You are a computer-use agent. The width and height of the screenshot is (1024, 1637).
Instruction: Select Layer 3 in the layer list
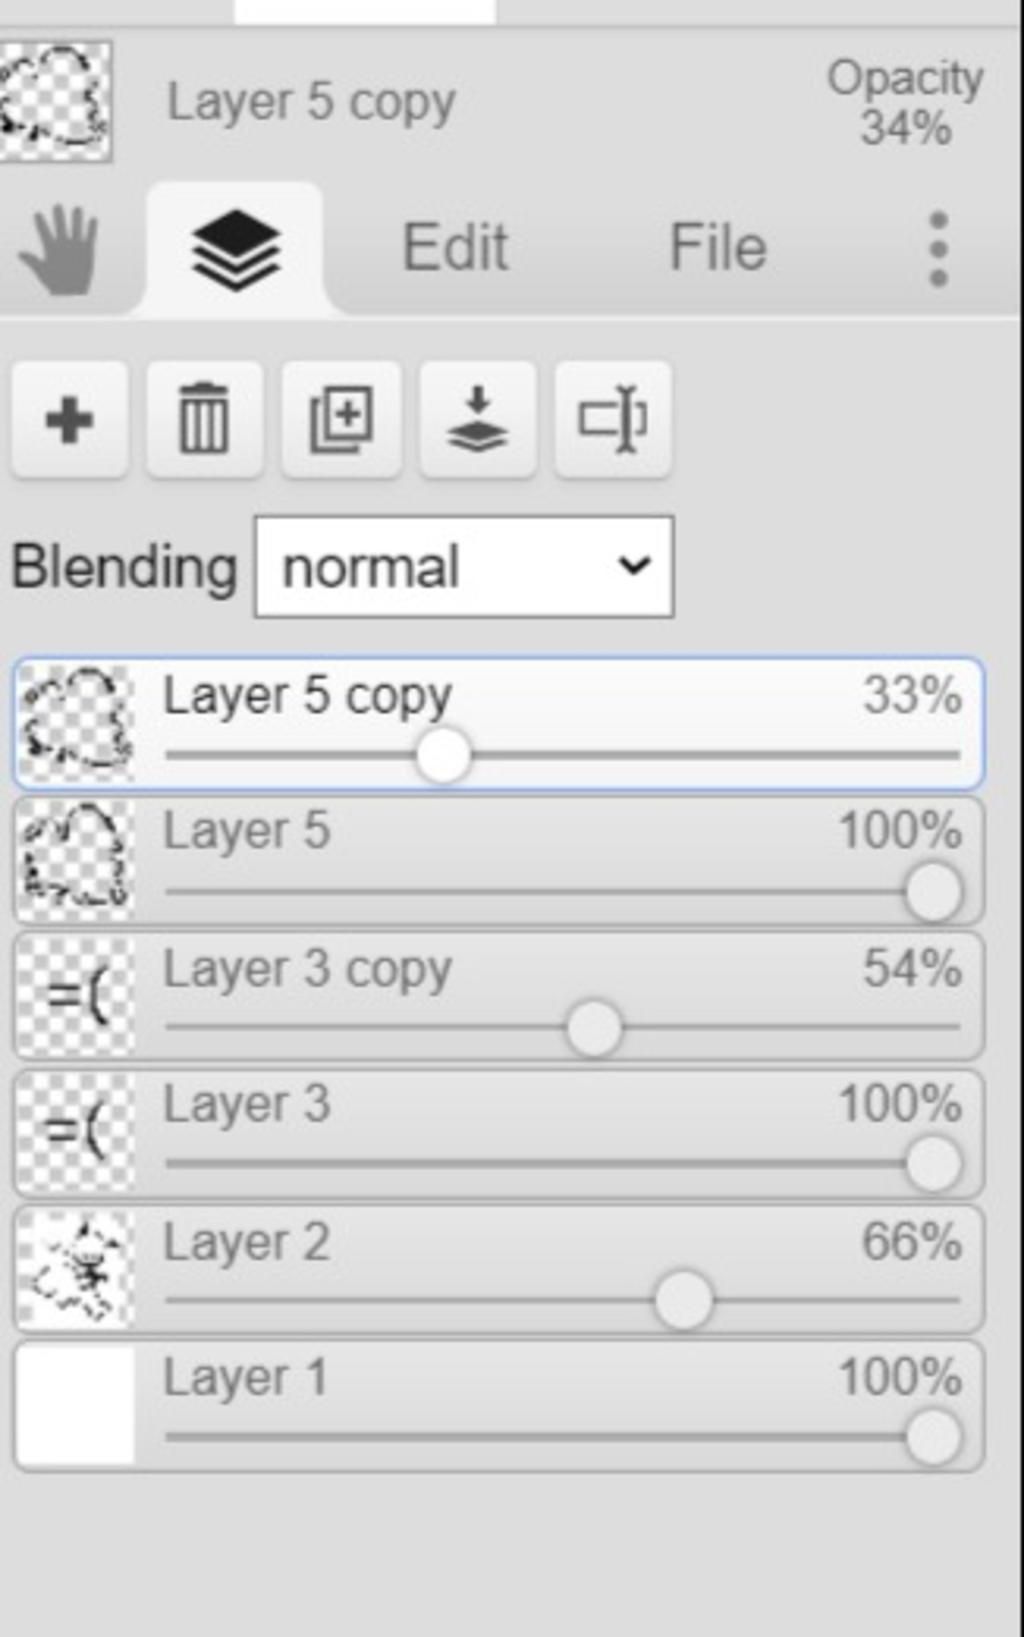coord(498,1133)
